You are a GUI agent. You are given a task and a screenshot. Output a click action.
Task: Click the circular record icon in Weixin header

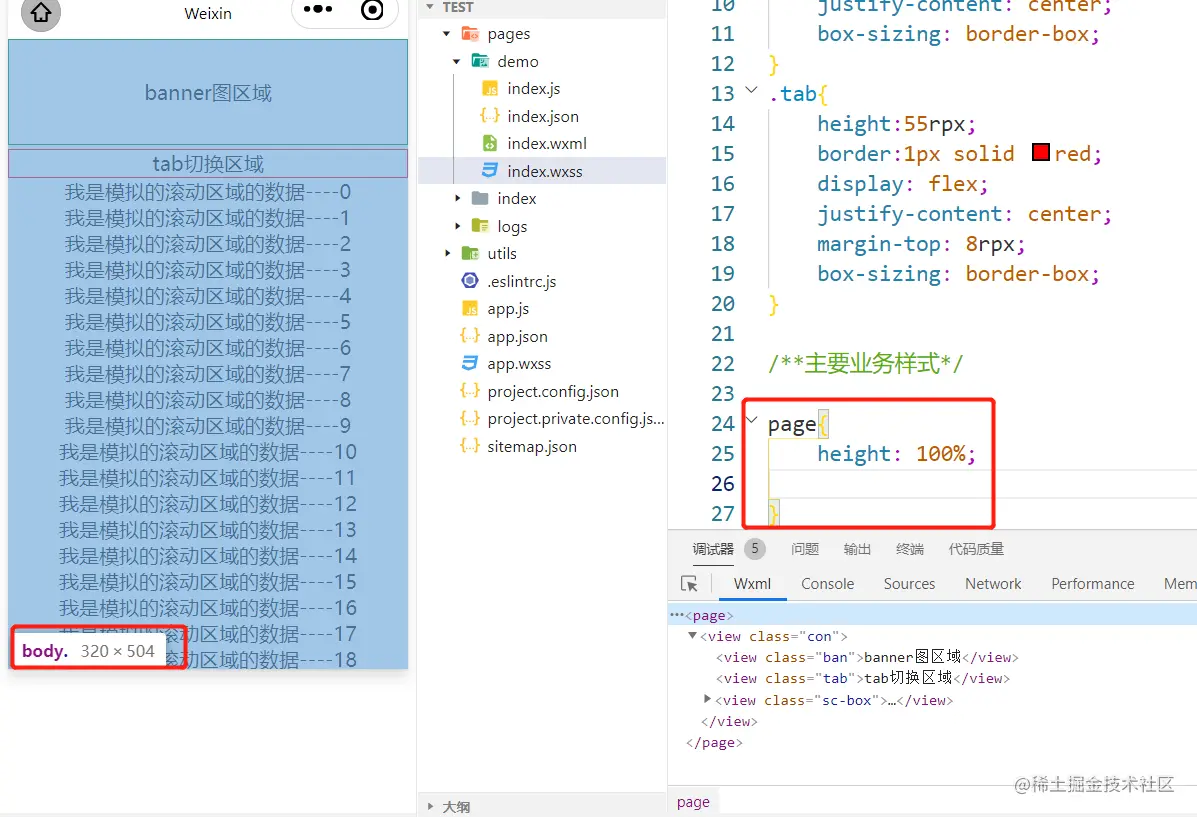click(x=372, y=10)
